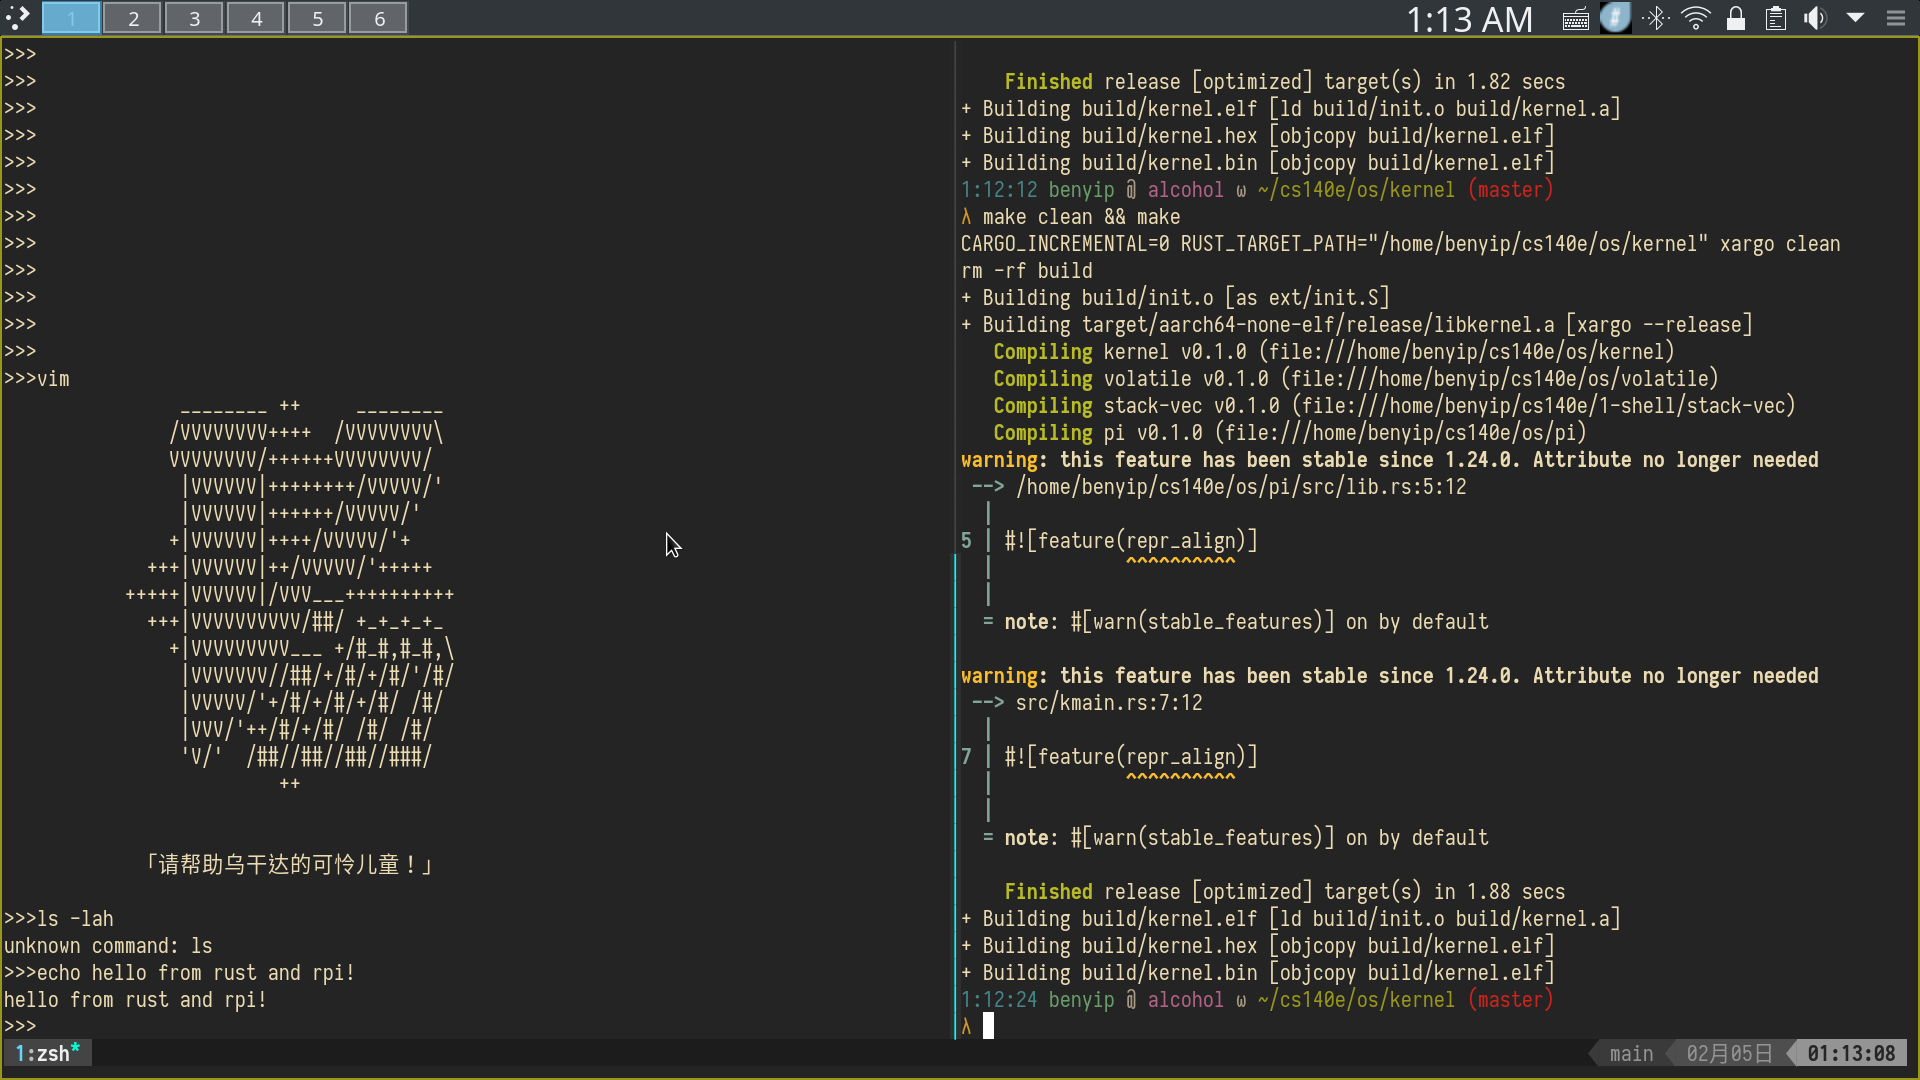Click the cursor block at right pane prompt
Viewport: 1920px width, 1080px height.
[x=988, y=1026]
